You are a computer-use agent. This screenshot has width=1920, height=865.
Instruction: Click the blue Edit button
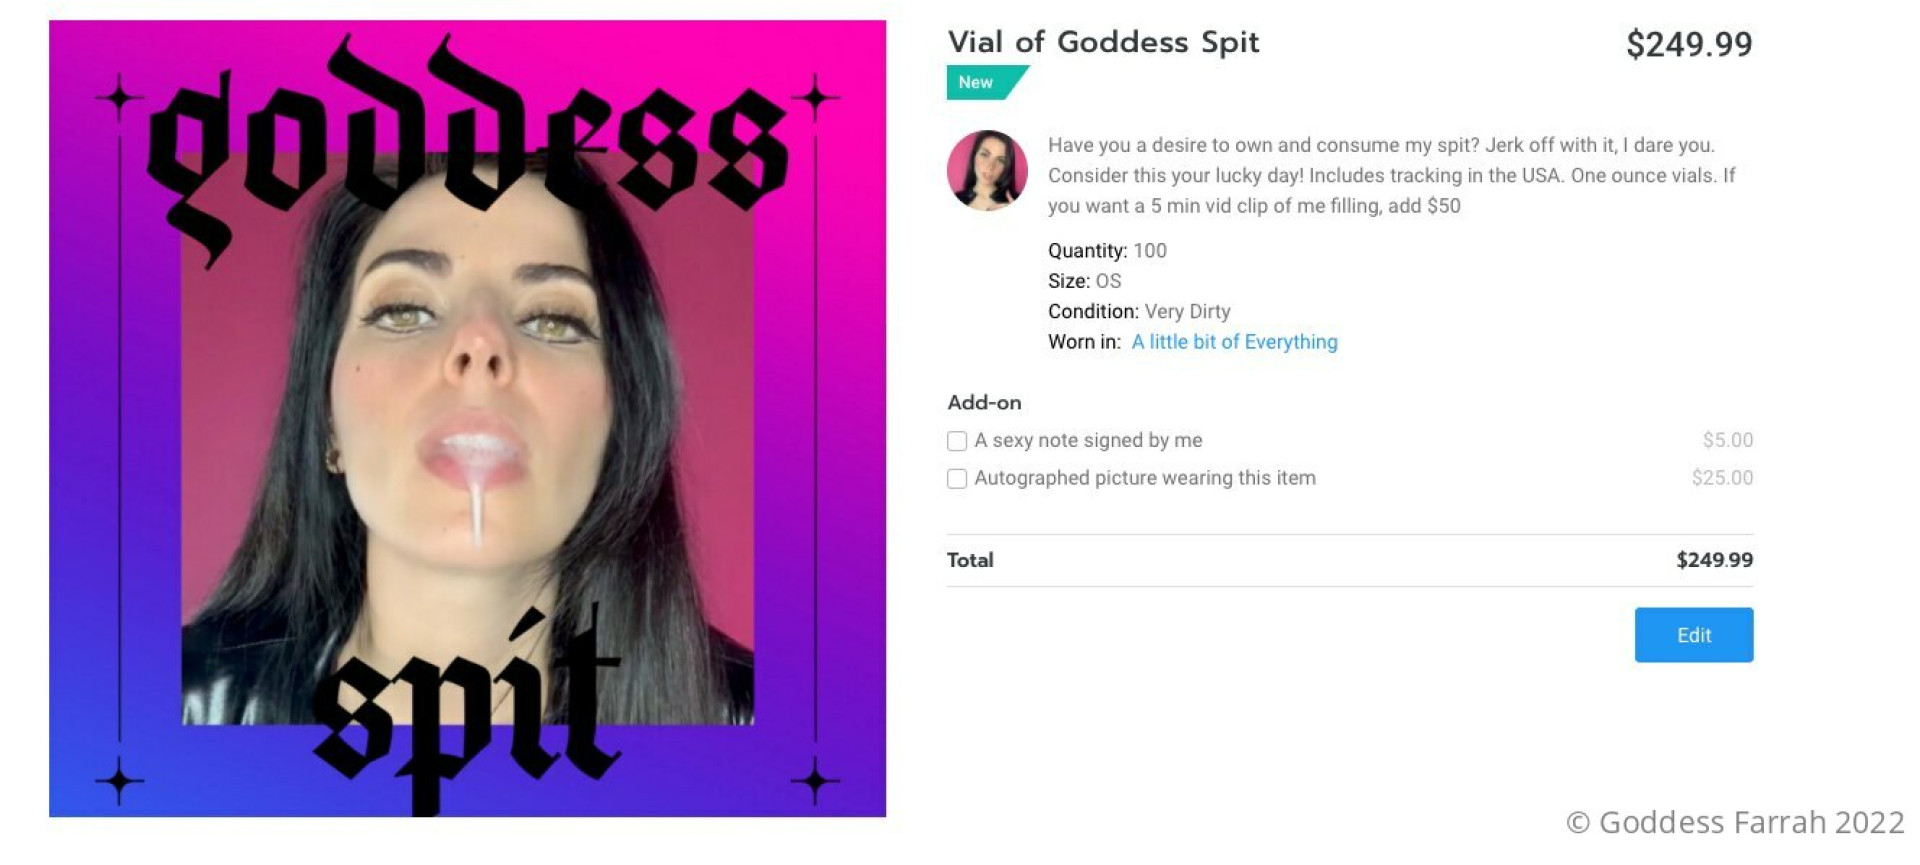pos(1693,634)
